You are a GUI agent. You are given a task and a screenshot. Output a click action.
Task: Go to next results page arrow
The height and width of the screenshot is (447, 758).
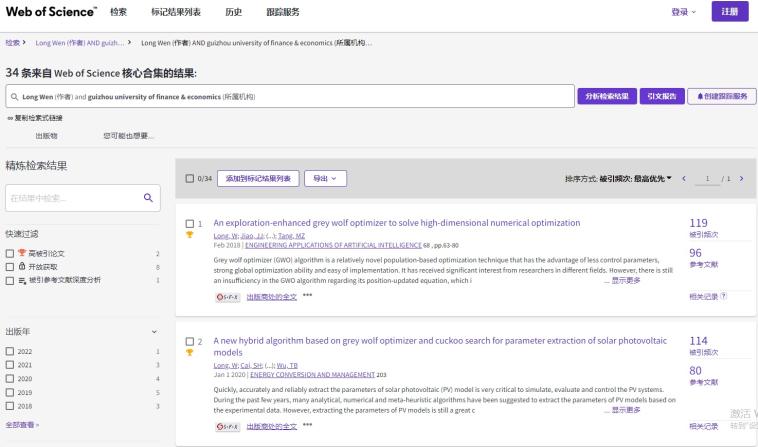741,178
